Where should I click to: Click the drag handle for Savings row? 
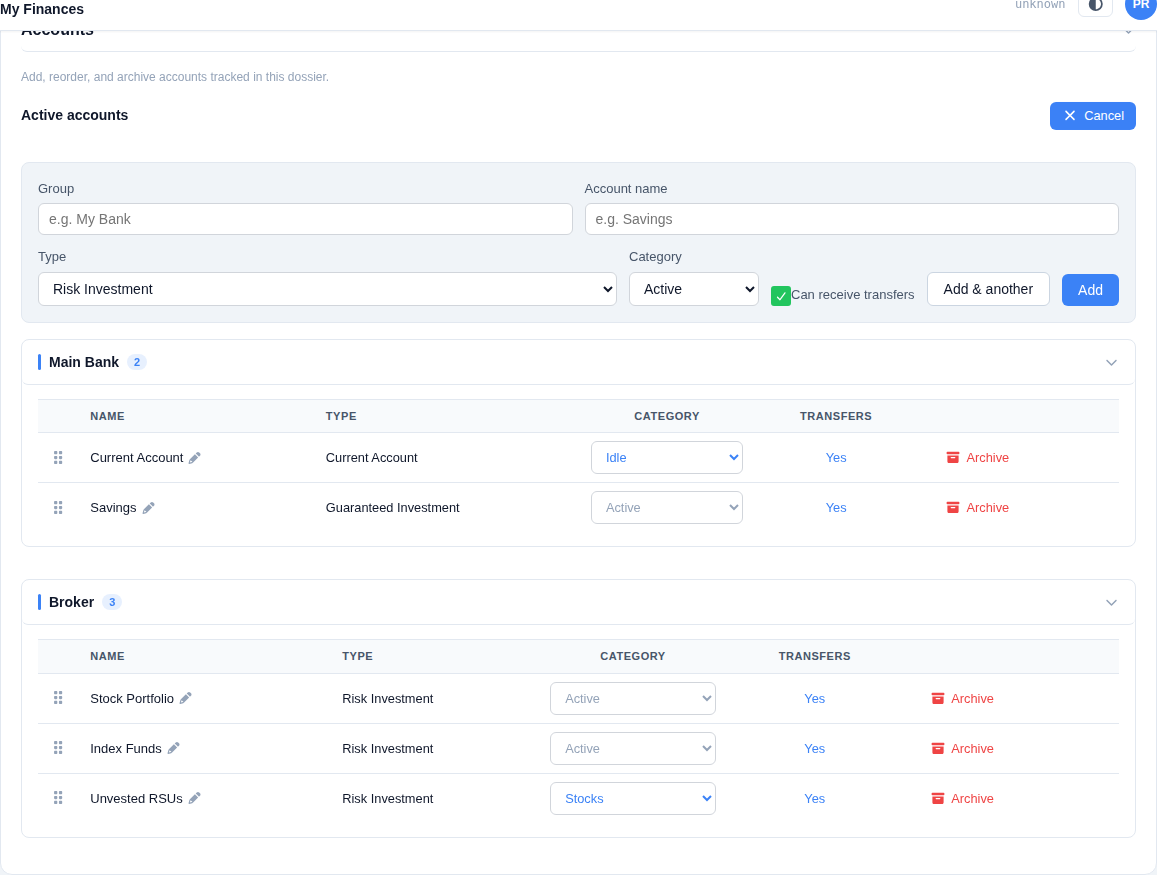tap(58, 508)
